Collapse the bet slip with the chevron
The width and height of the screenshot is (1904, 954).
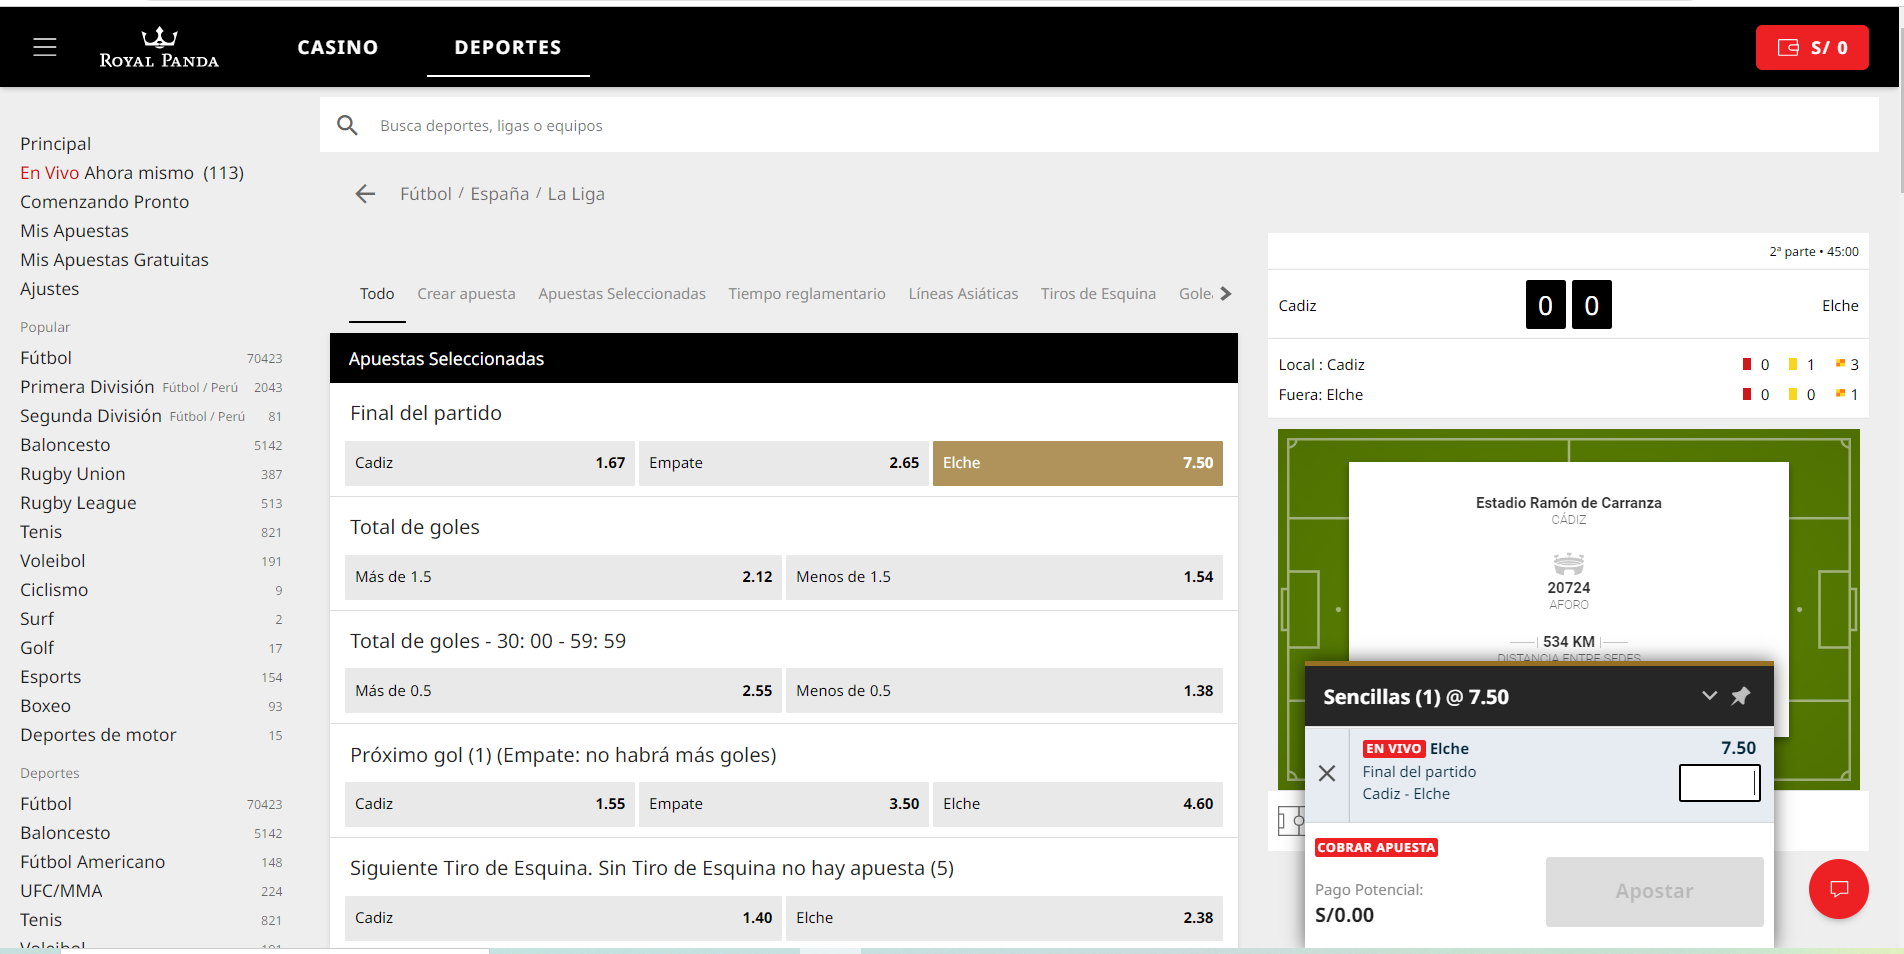pyautogui.click(x=1709, y=695)
